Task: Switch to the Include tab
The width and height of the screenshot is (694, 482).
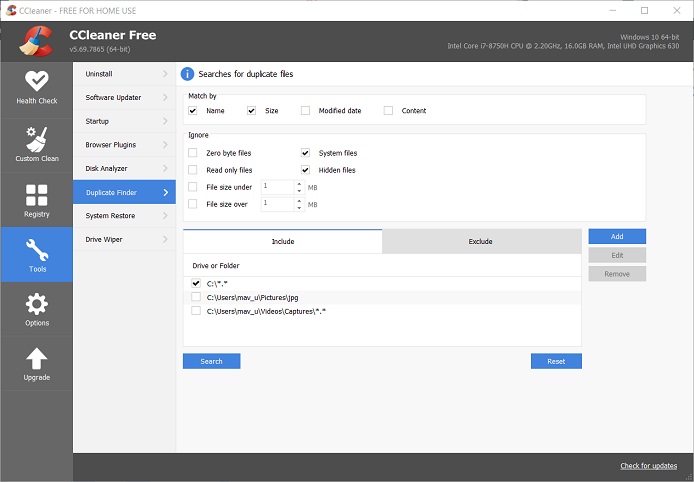Action: click(x=283, y=241)
